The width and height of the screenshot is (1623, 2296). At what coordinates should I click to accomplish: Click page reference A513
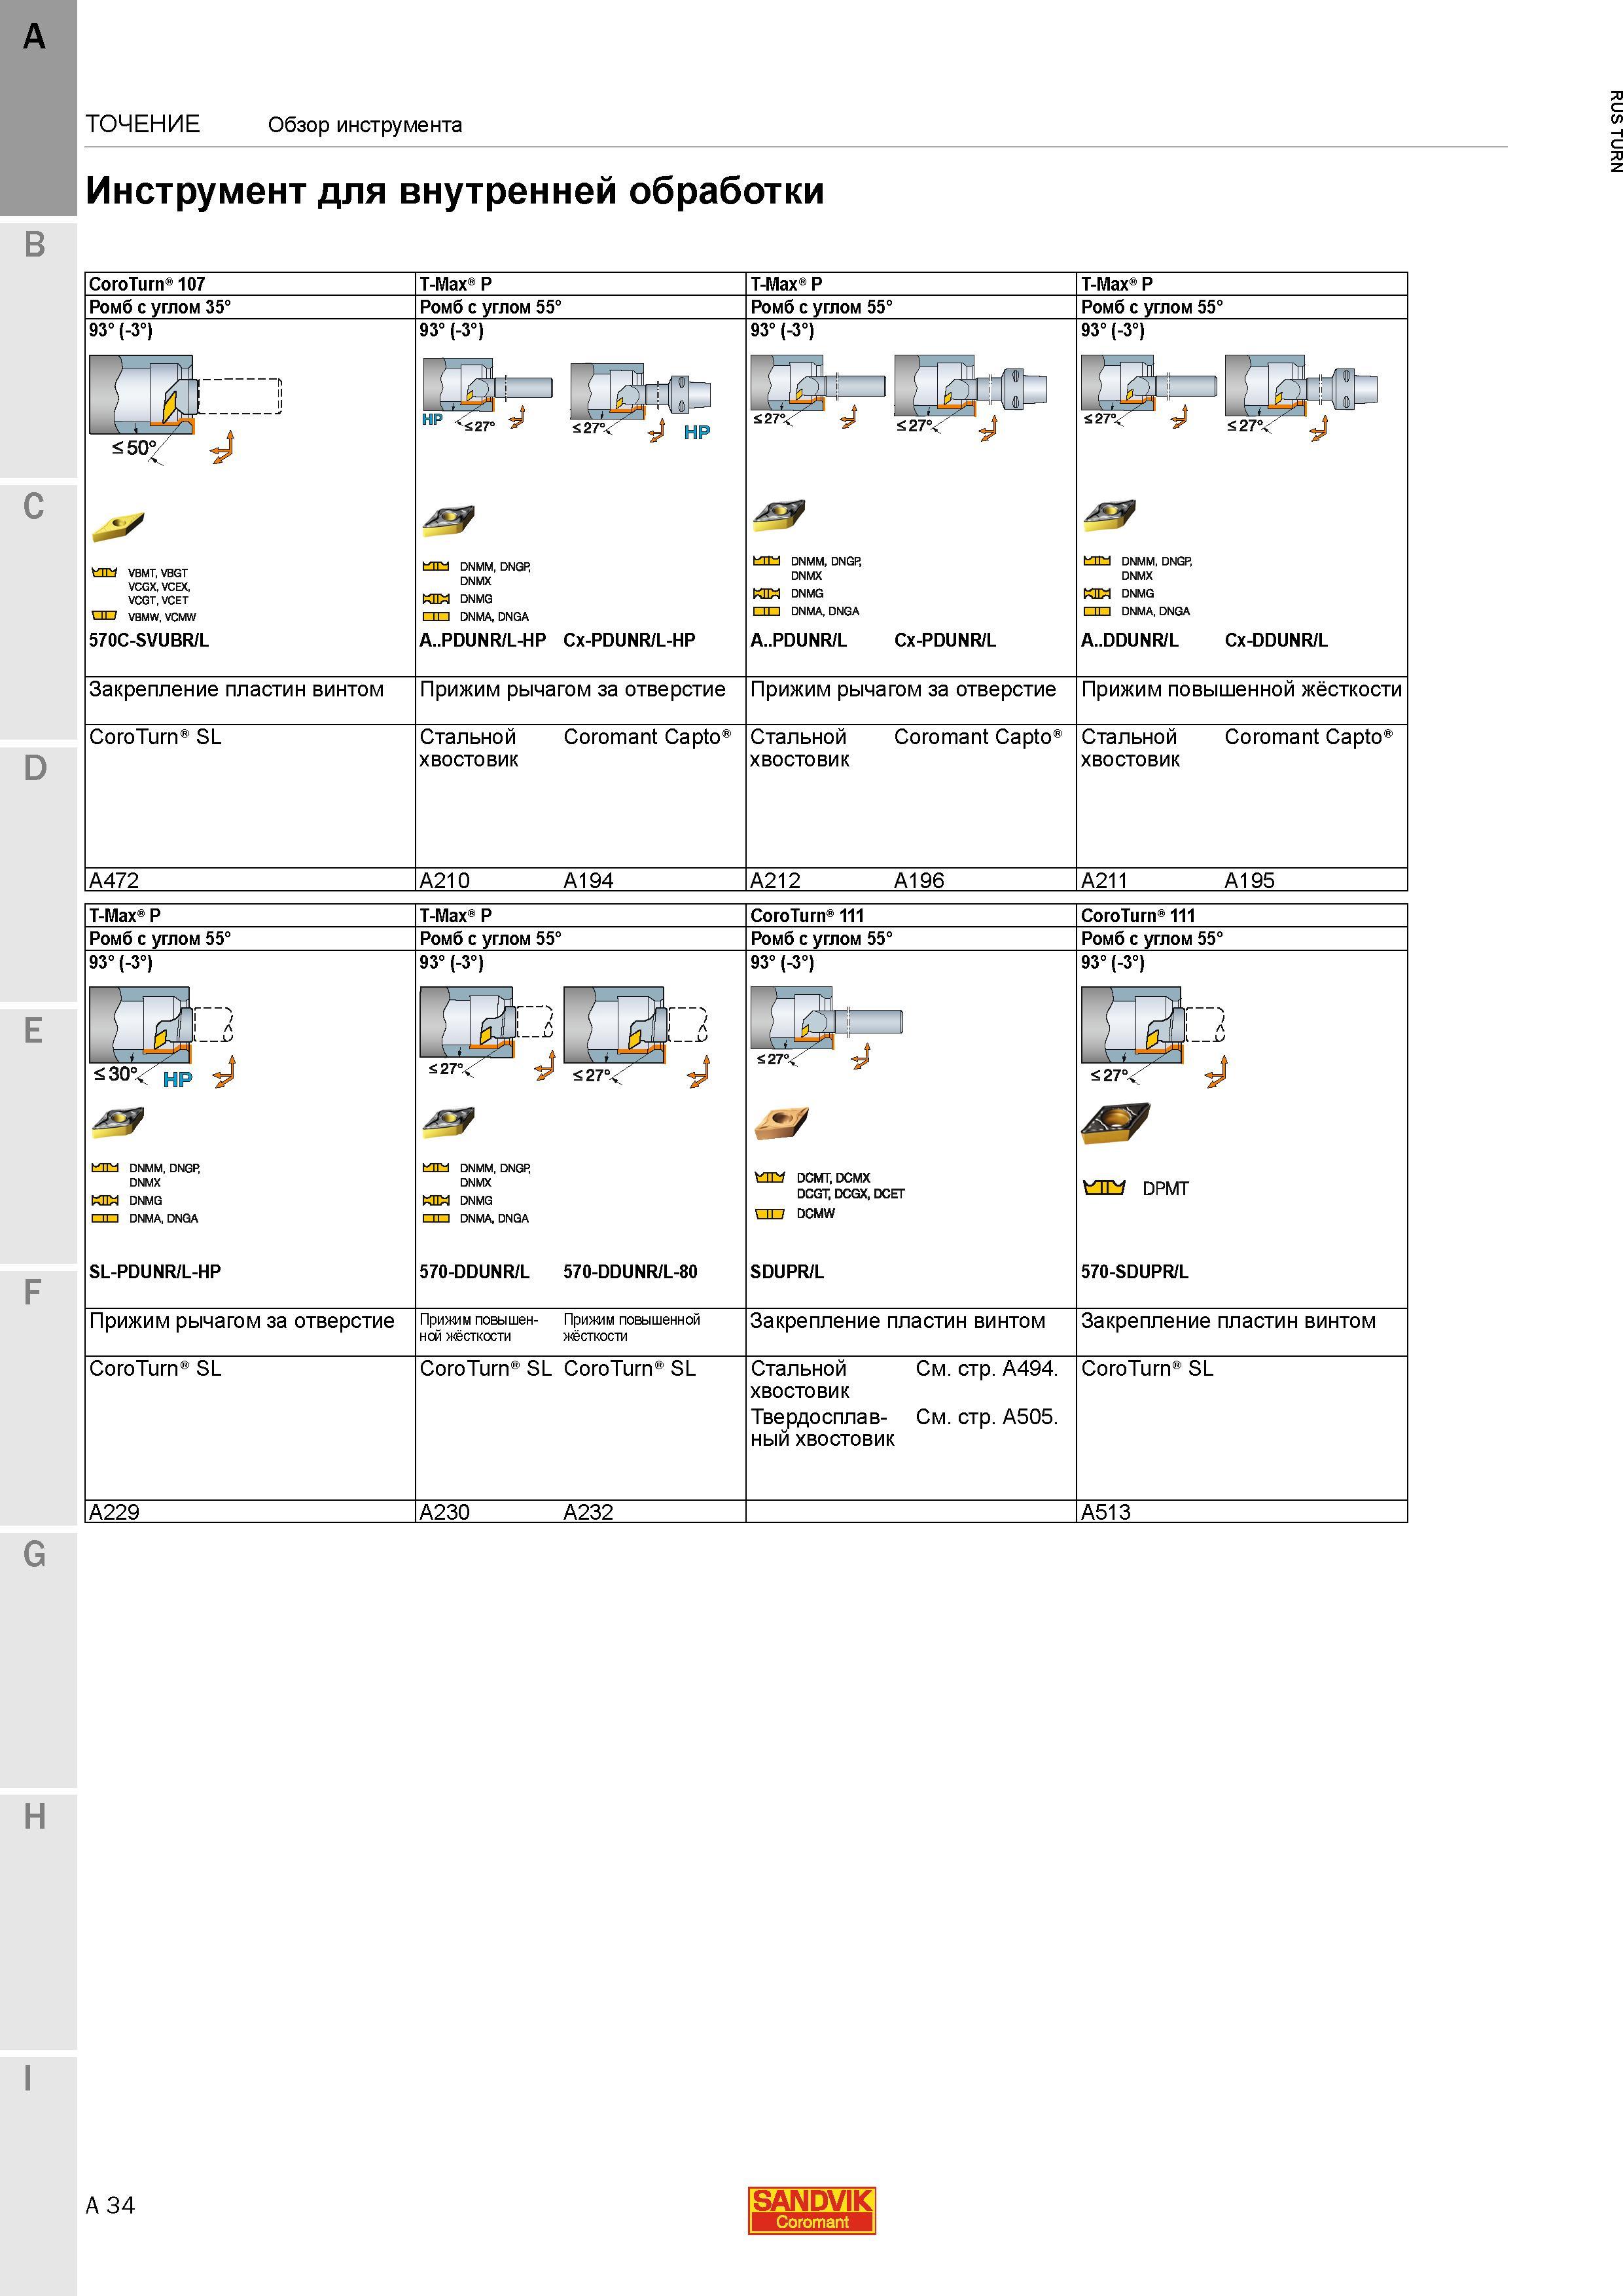point(1105,1512)
